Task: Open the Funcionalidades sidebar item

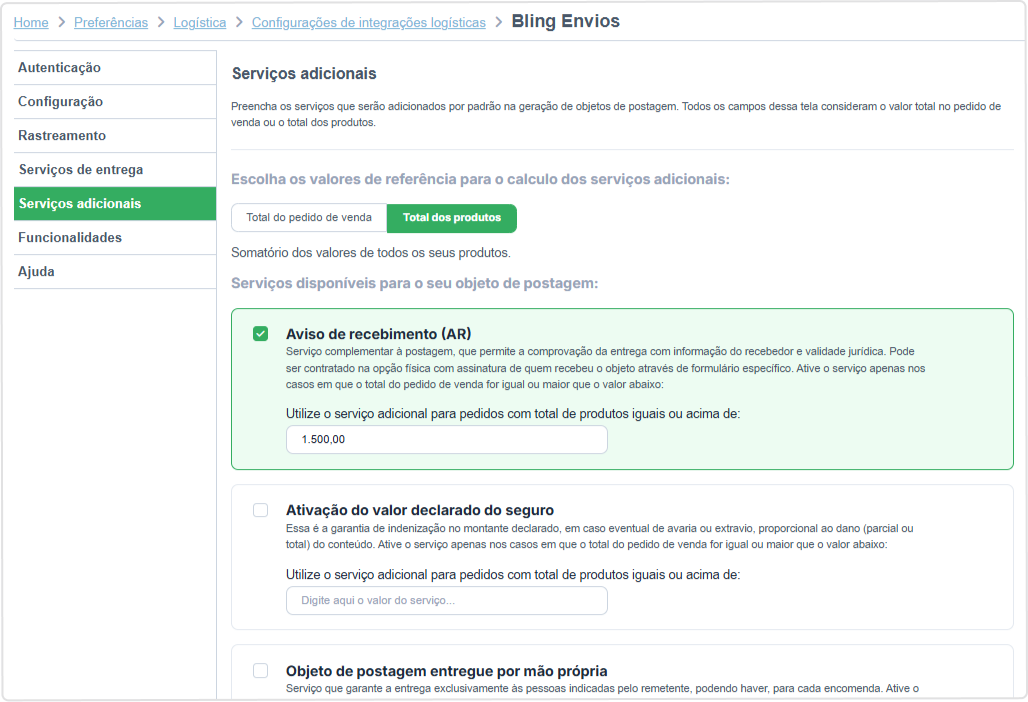Action: 115,238
